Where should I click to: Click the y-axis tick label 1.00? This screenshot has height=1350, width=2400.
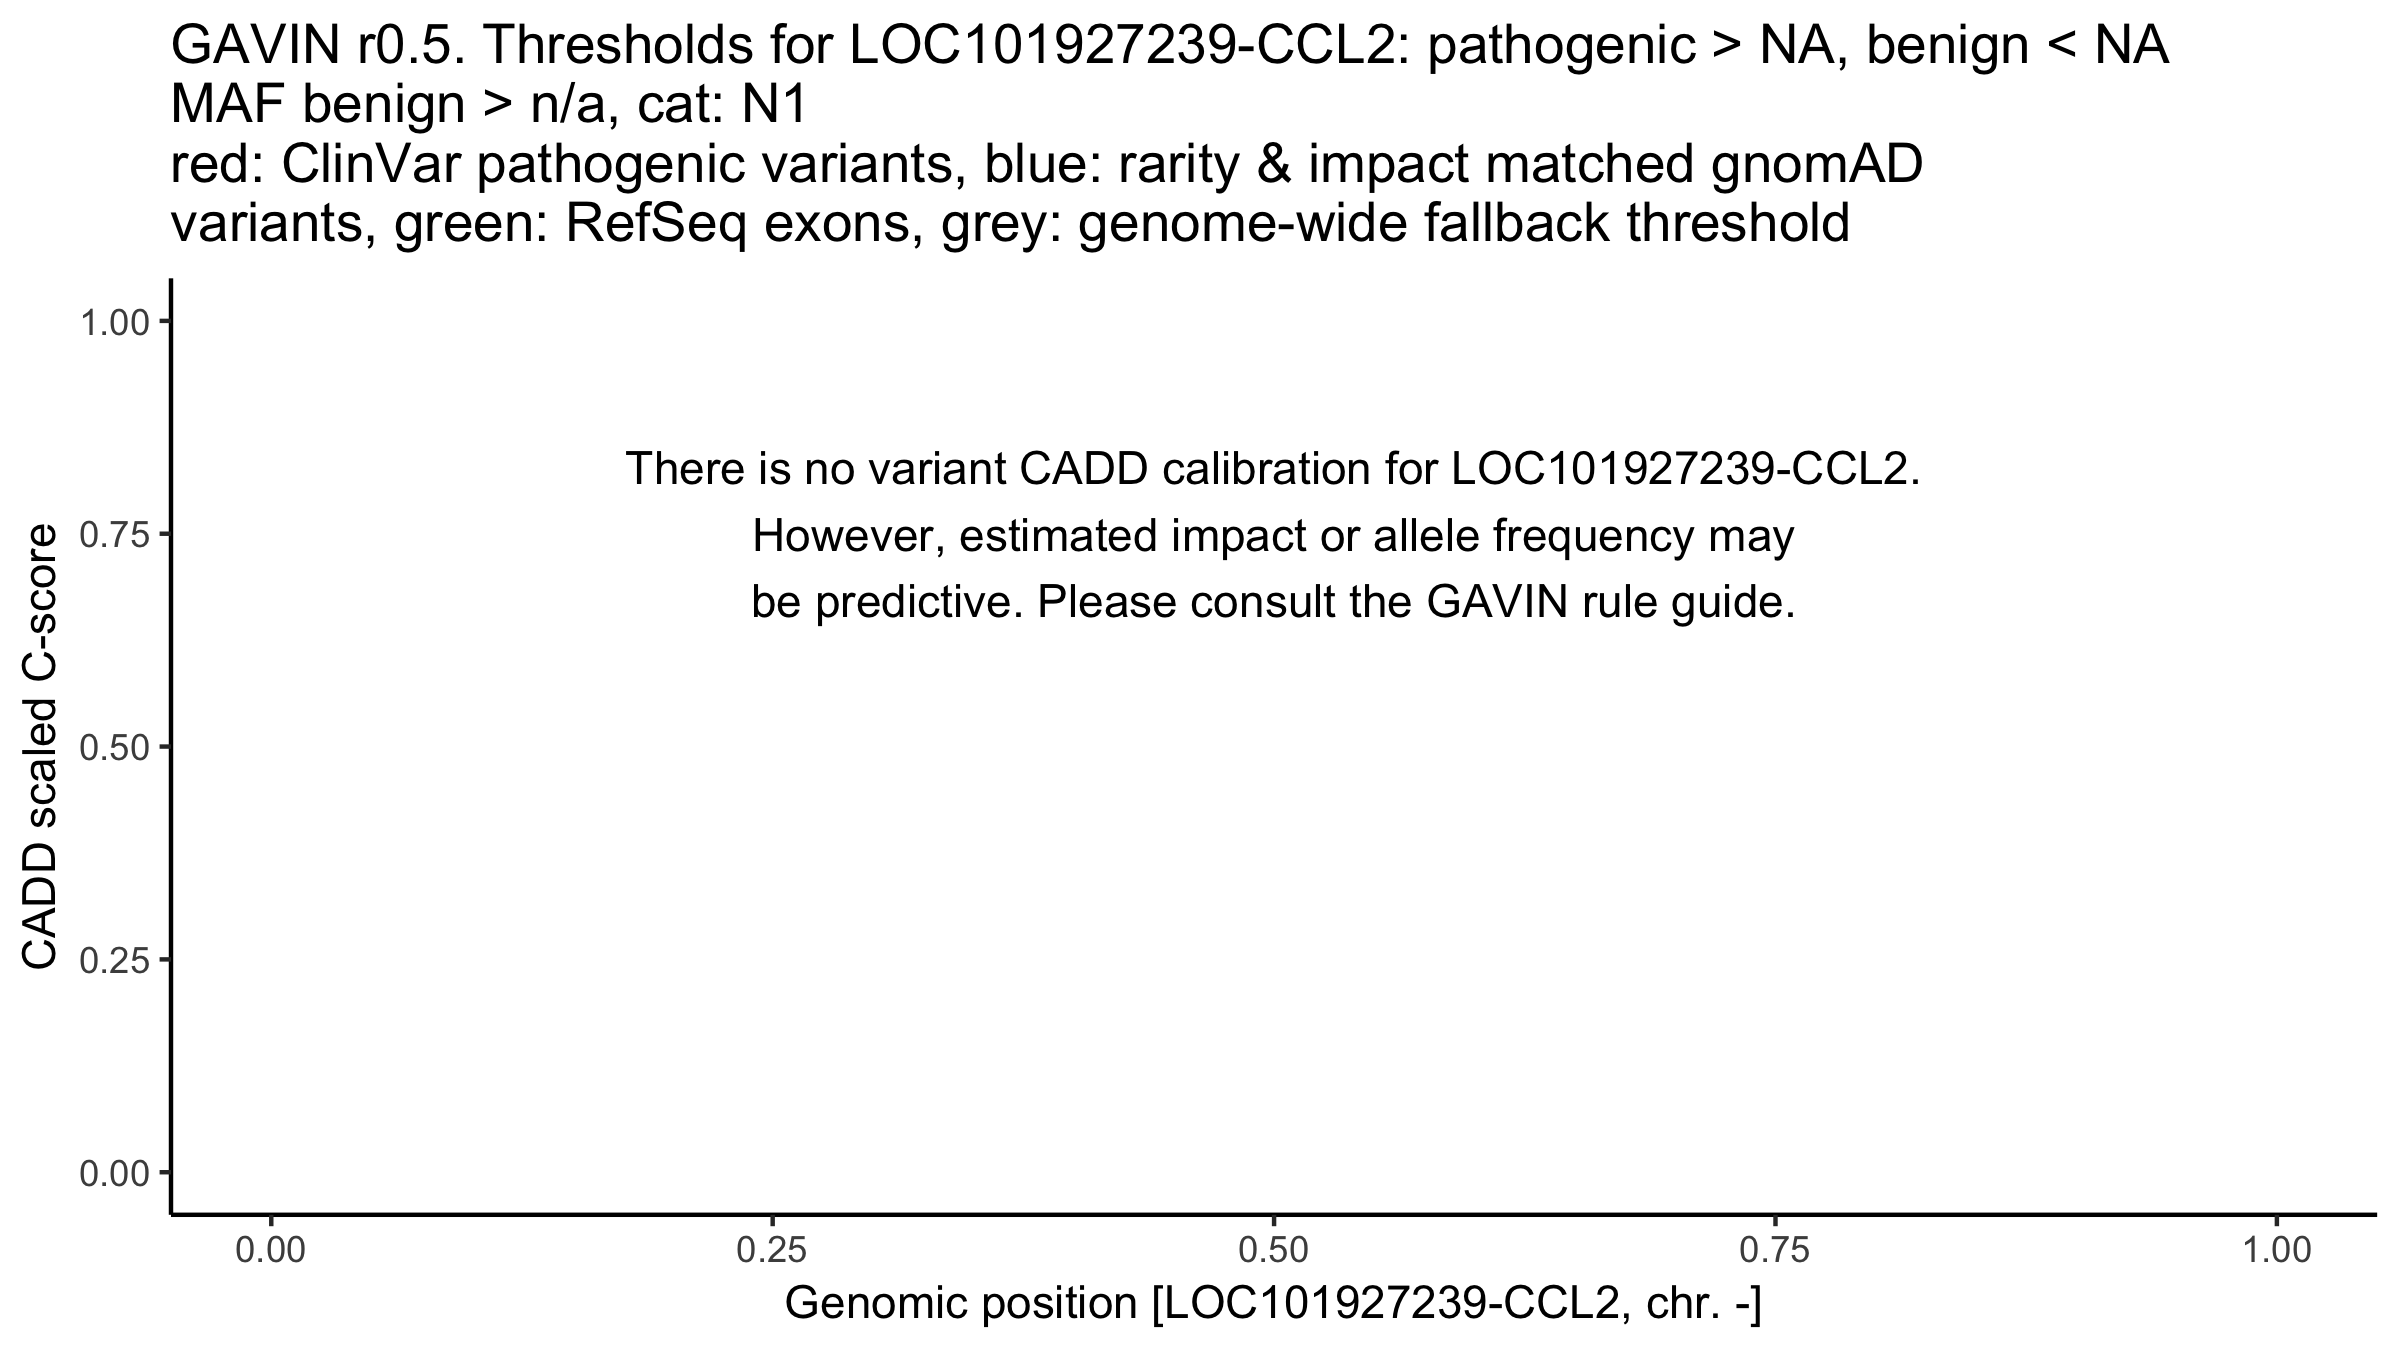114,322
